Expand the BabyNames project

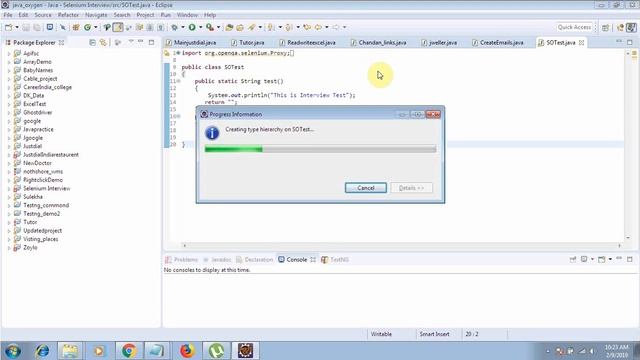[9, 70]
